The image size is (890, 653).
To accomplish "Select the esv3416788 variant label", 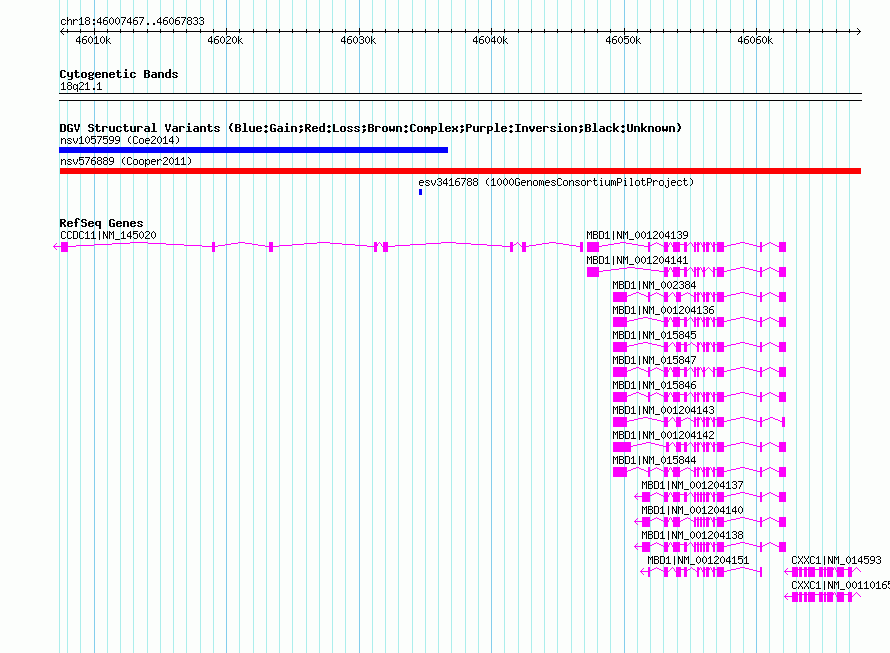I will pyautogui.click(x=556, y=182).
